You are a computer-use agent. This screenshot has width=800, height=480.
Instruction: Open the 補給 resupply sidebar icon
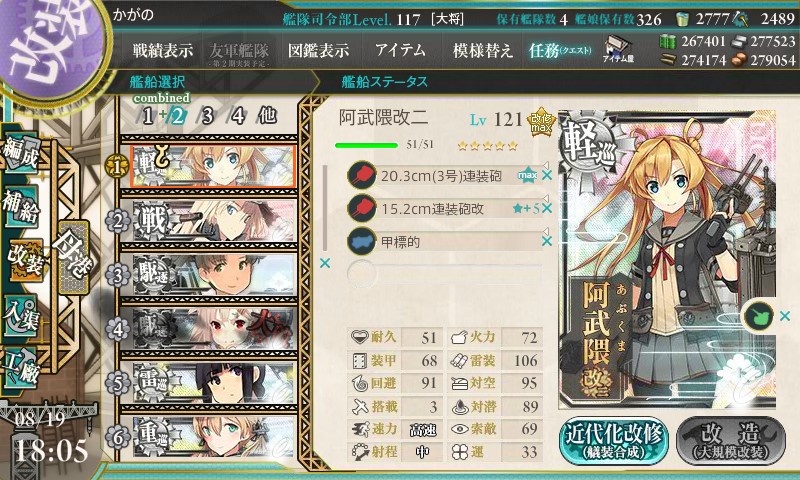(x=21, y=205)
